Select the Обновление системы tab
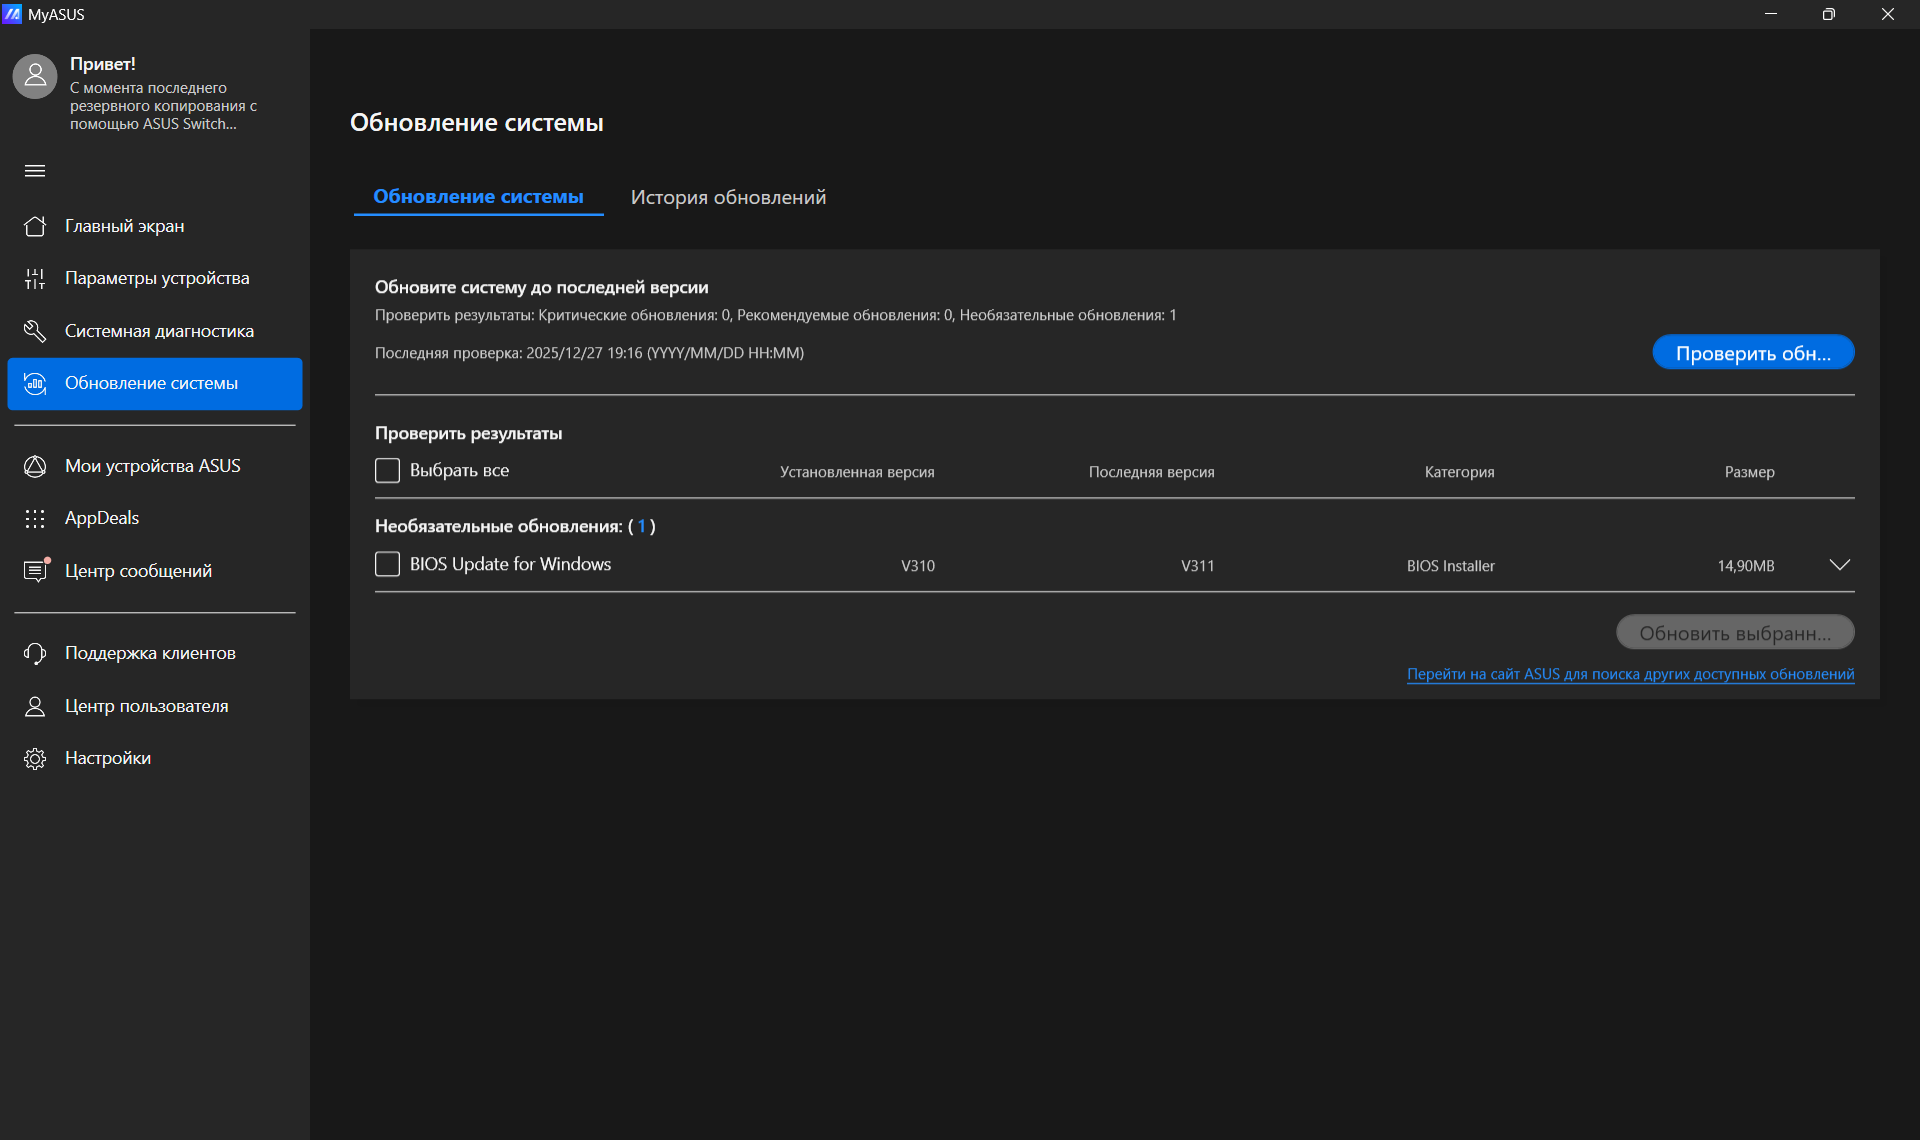1920x1140 pixels. pos(478,197)
